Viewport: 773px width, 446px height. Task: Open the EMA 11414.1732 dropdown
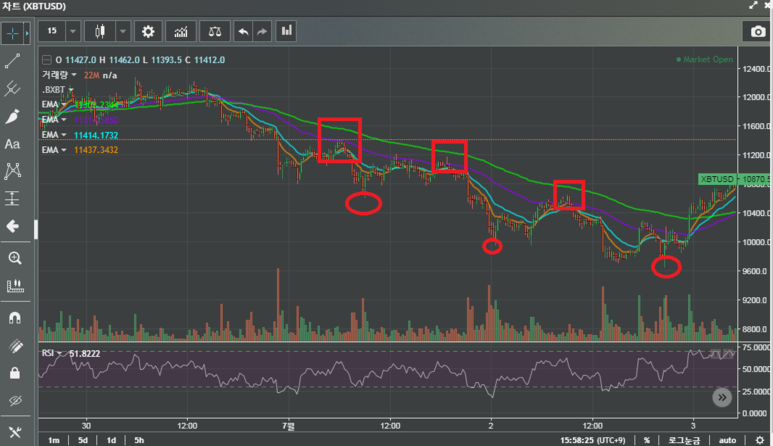(x=64, y=135)
